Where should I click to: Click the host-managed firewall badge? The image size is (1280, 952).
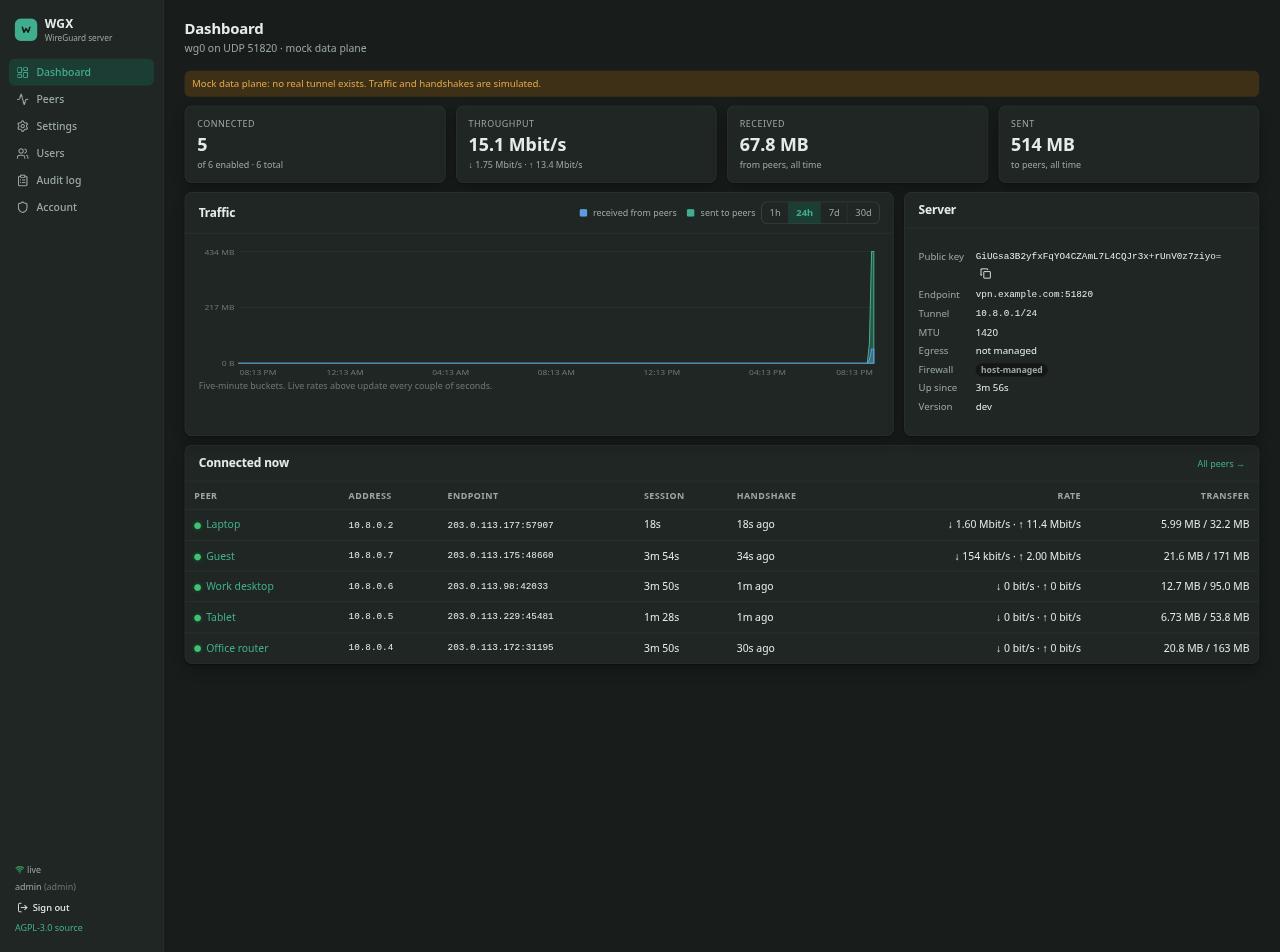pyautogui.click(x=1012, y=370)
